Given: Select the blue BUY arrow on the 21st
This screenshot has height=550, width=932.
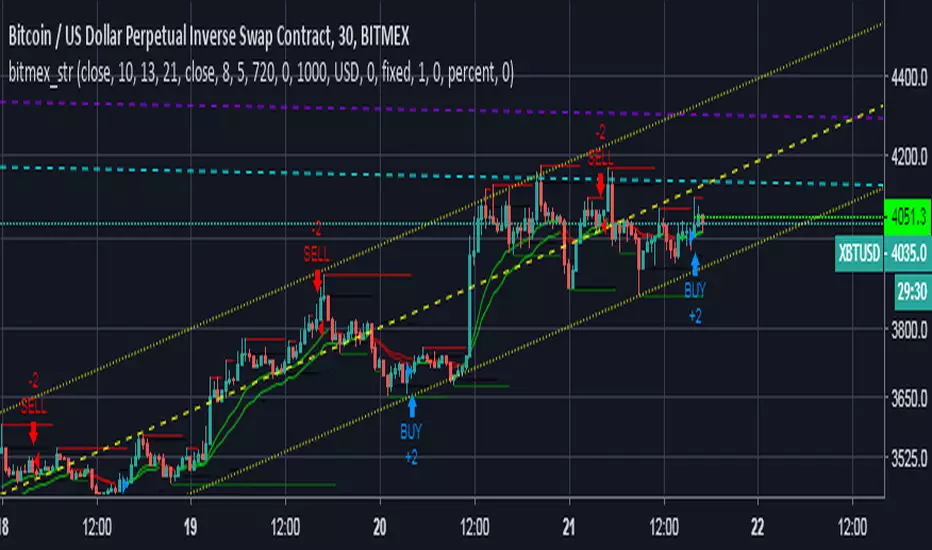Looking at the screenshot, I should coord(695,265).
